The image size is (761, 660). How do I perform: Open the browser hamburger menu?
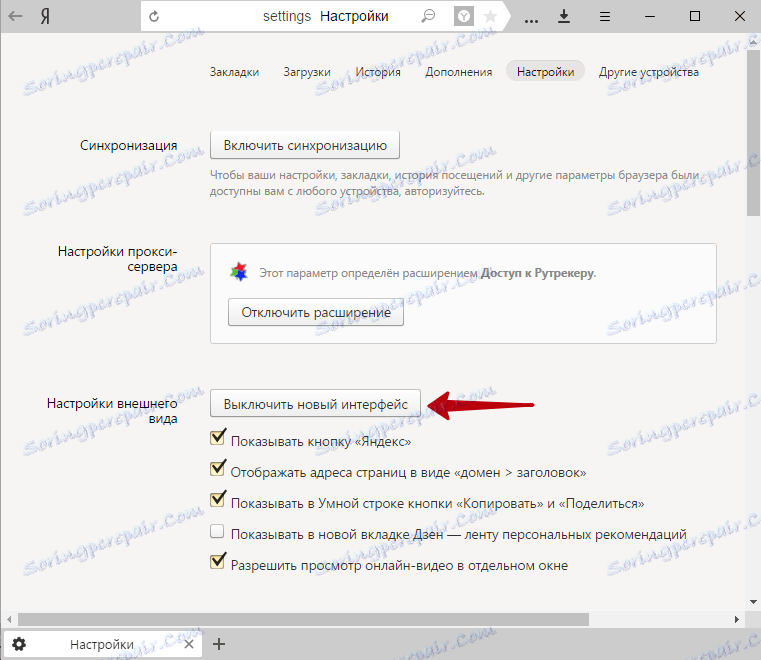(x=605, y=17)
